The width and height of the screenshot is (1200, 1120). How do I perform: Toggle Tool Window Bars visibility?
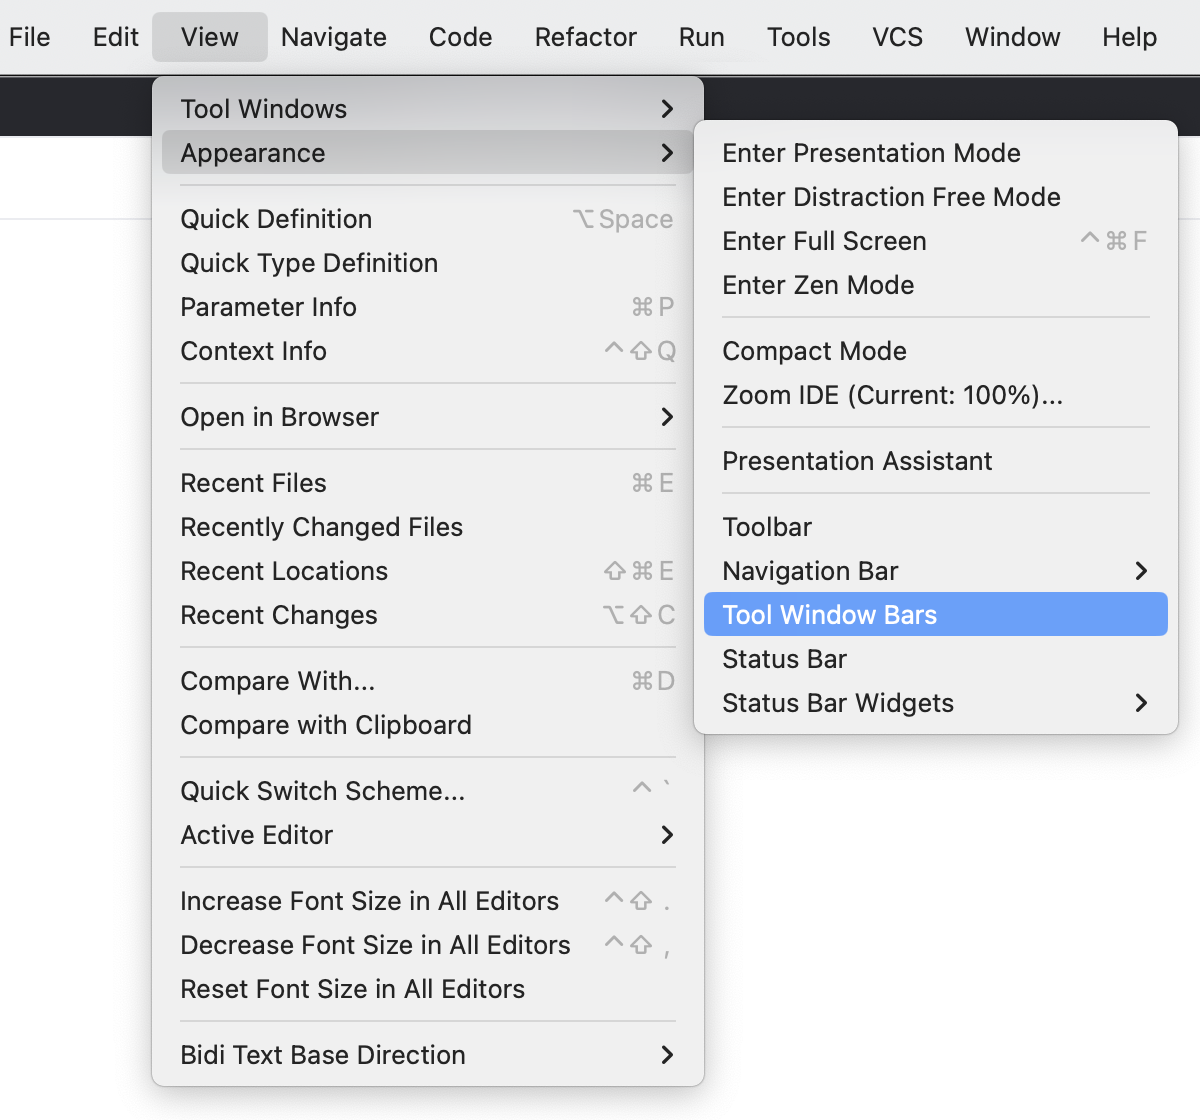(935, 615)
